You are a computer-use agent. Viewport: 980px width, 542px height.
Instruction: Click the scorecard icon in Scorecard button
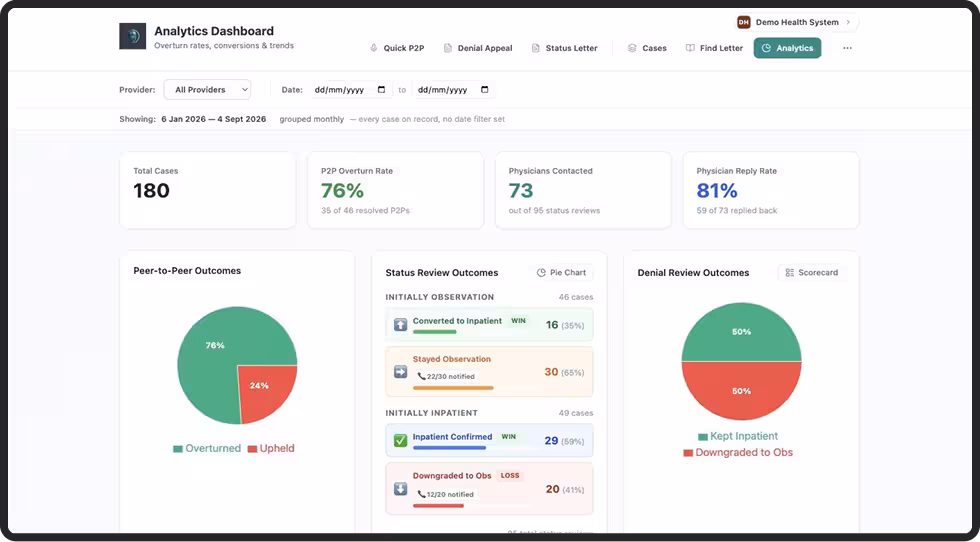pos(790,273)
